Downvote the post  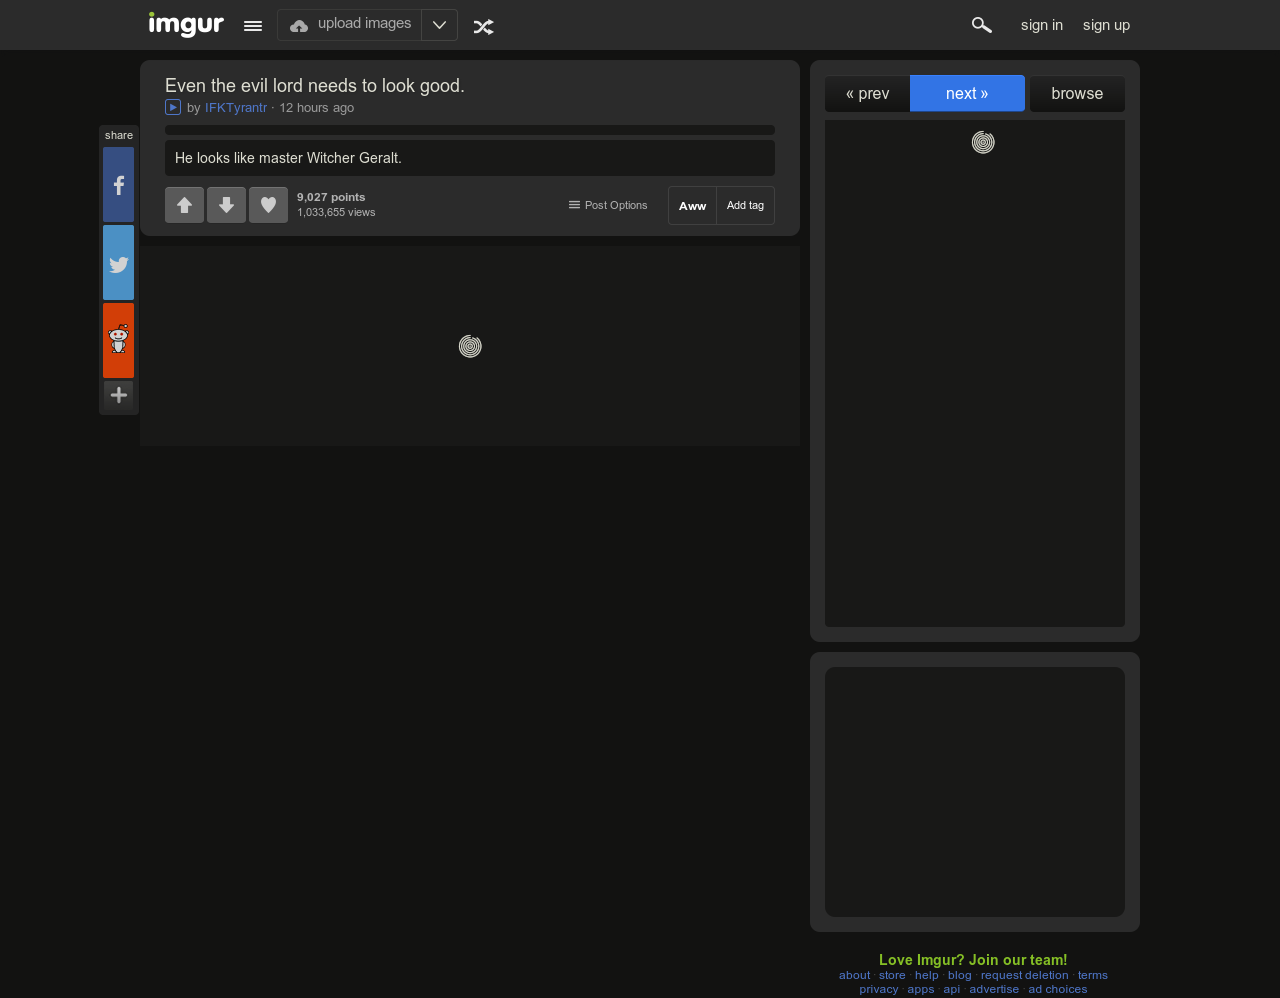(226, 205)
